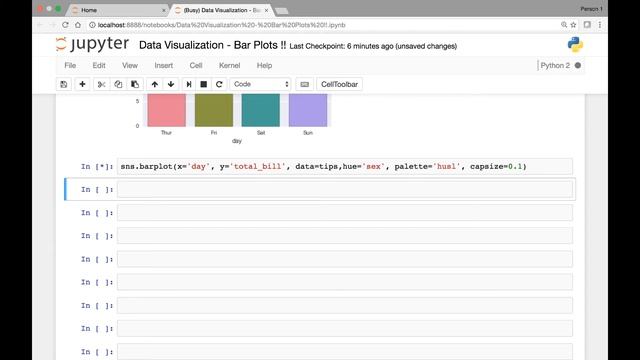This screenshot has width=640, height=360.
Task: Open the Insert menu
Action: click(163, 65)
